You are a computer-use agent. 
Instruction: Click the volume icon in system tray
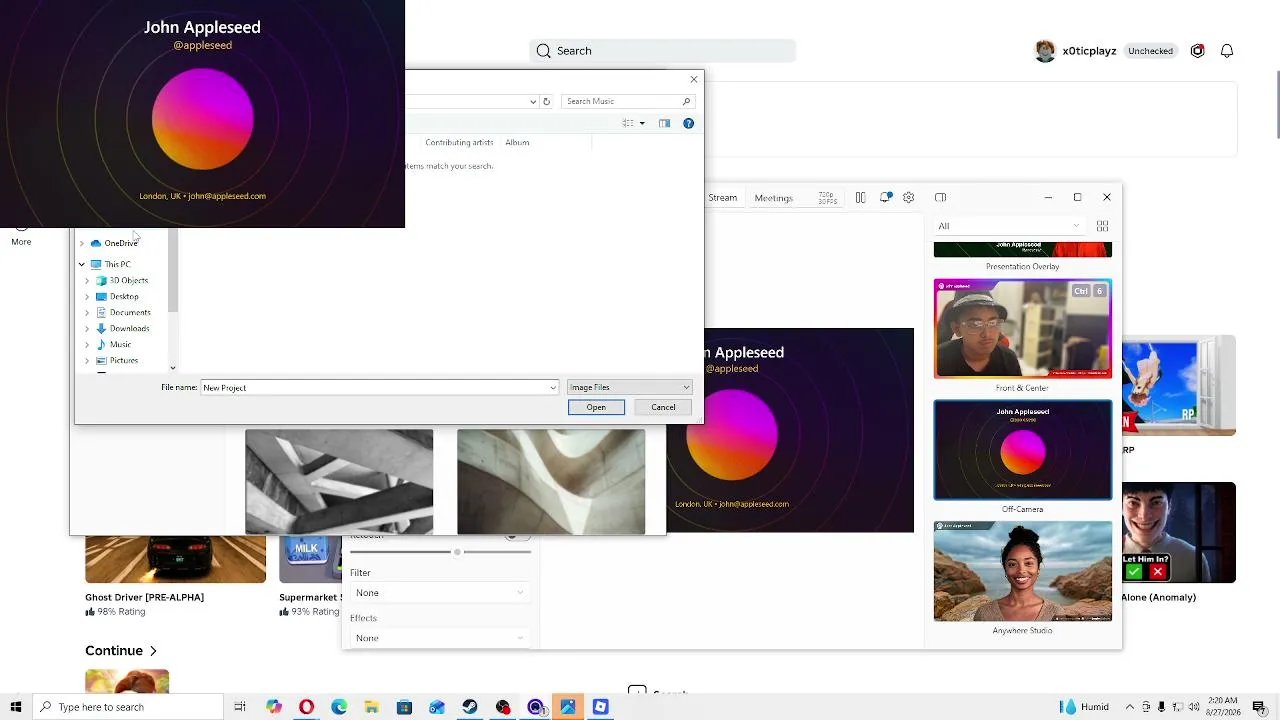click(1194, 707)
